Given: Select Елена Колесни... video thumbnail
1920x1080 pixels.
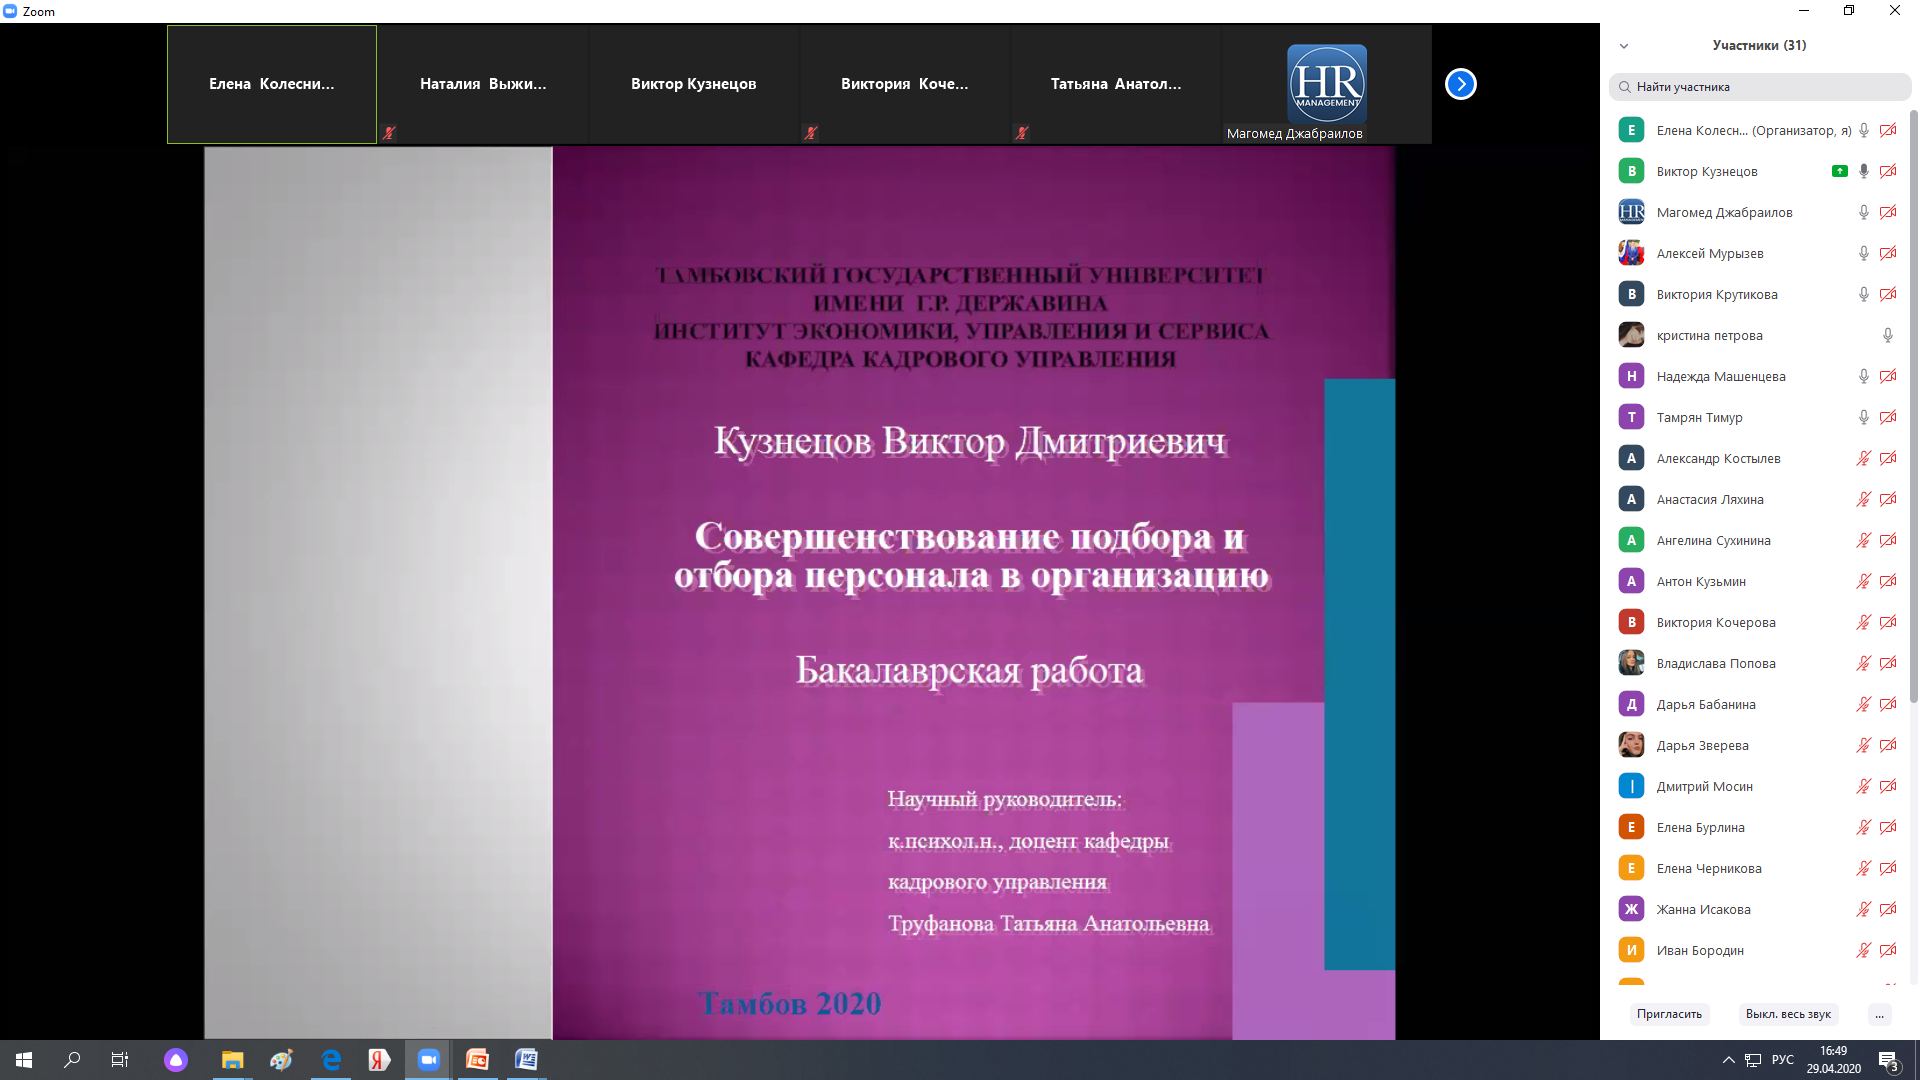Looking at the screenshot, I should pos(272,84).
